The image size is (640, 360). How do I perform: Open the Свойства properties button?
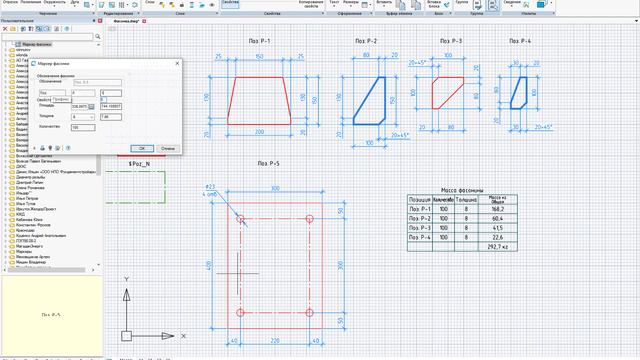[x=230, y=3]
